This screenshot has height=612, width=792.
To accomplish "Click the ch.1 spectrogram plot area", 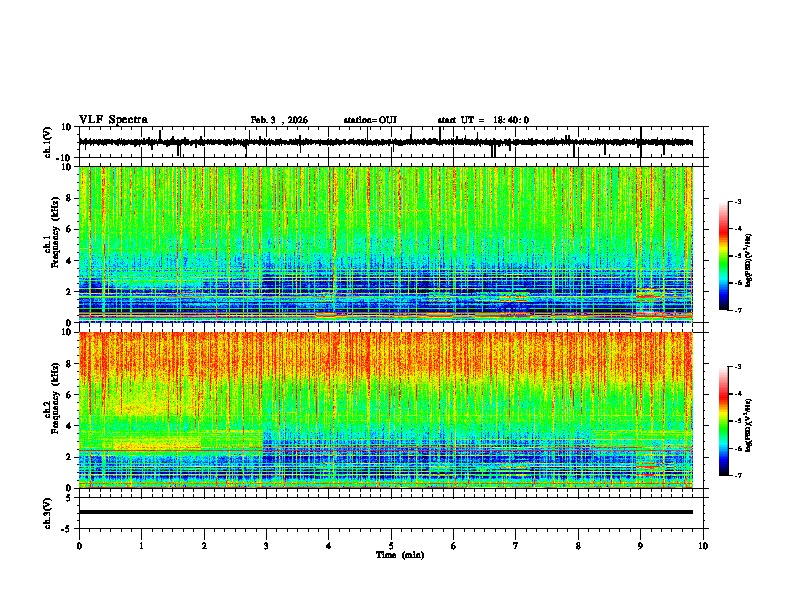I will pos(386,244).
